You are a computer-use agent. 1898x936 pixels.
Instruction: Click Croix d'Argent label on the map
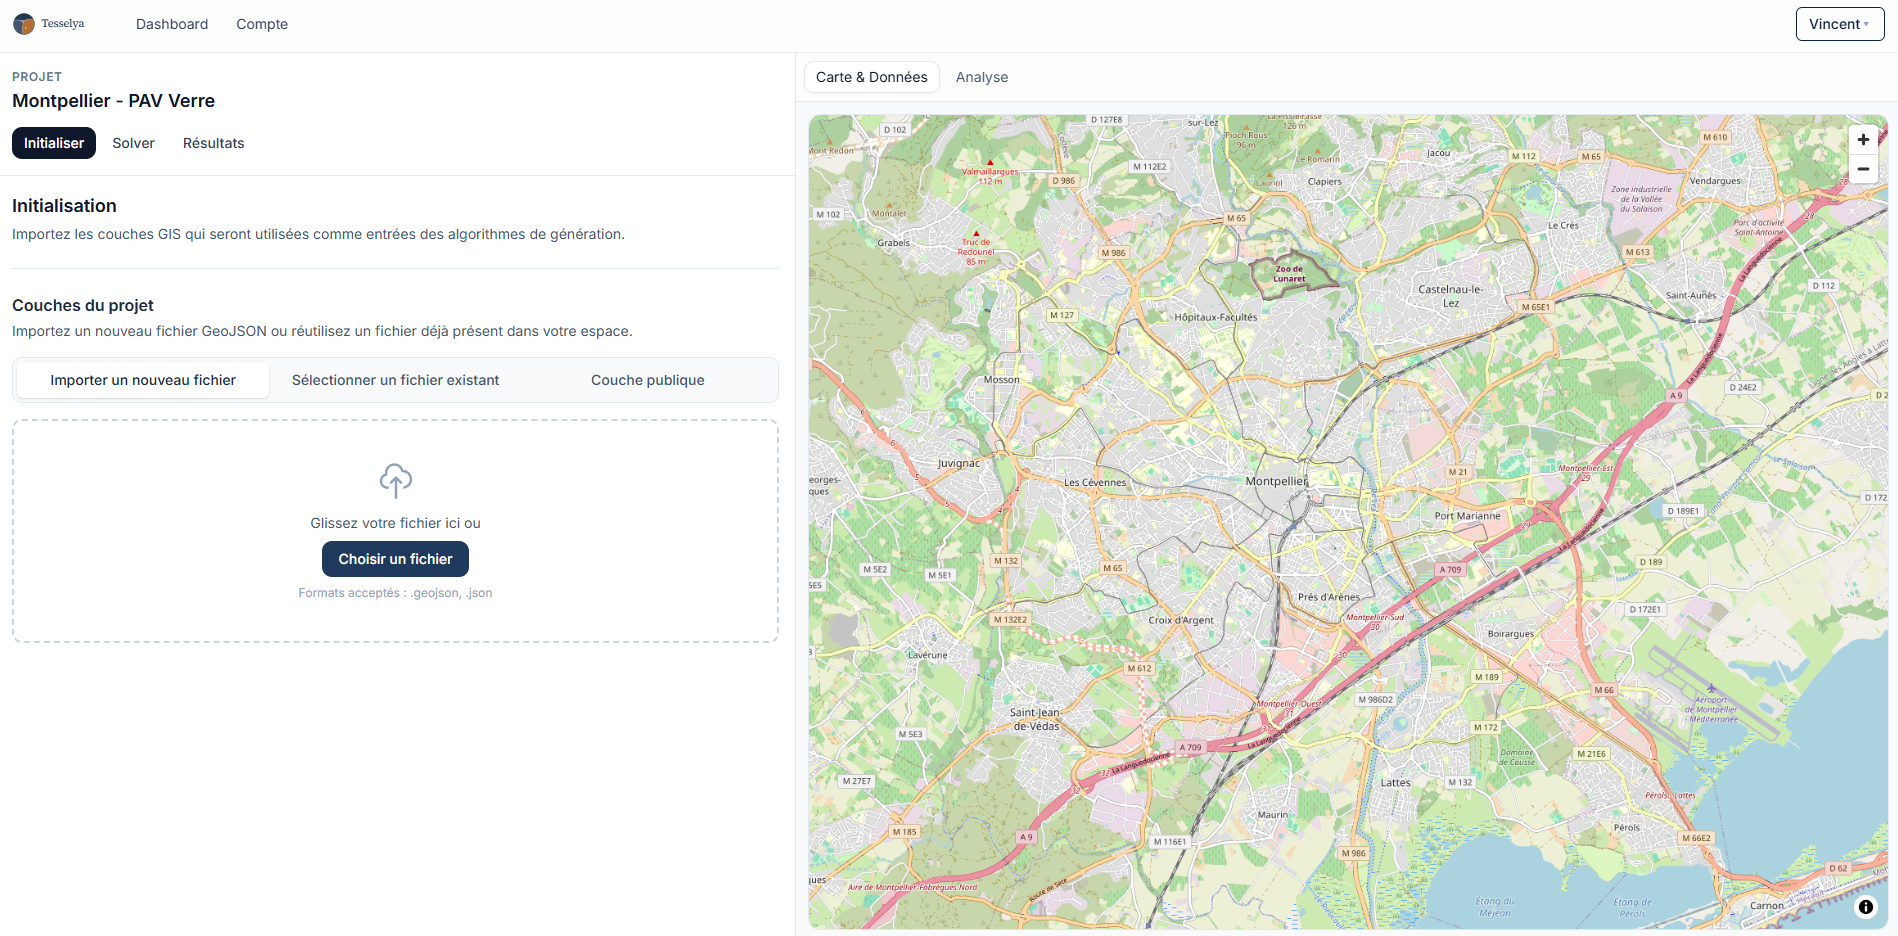click(1181, 620)
